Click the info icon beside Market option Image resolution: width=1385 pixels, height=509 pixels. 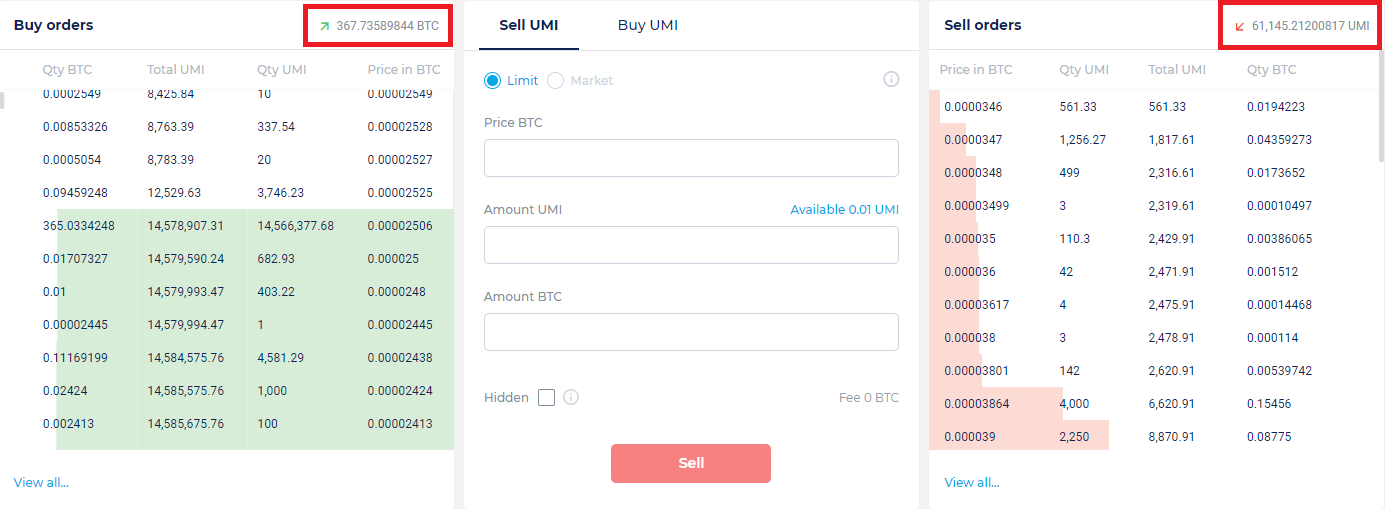[891, 79]
